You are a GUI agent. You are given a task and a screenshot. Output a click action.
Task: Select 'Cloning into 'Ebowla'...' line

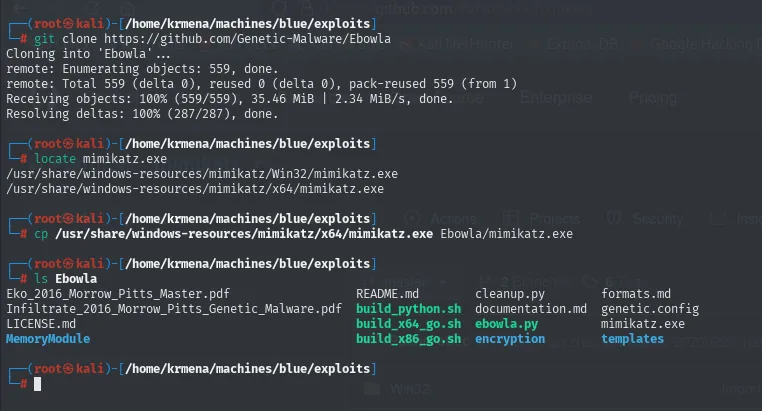tap(88, 54)
